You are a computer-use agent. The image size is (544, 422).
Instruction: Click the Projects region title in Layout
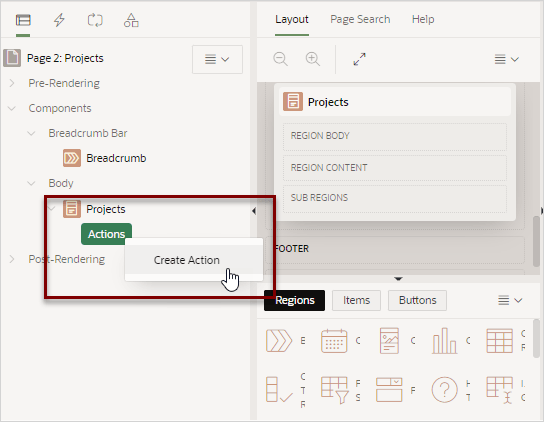point(328,102)
